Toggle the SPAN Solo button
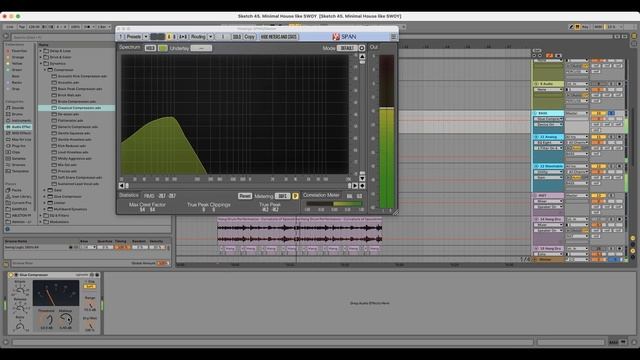This screenshot has height=360, width=640. coord(237,37)
